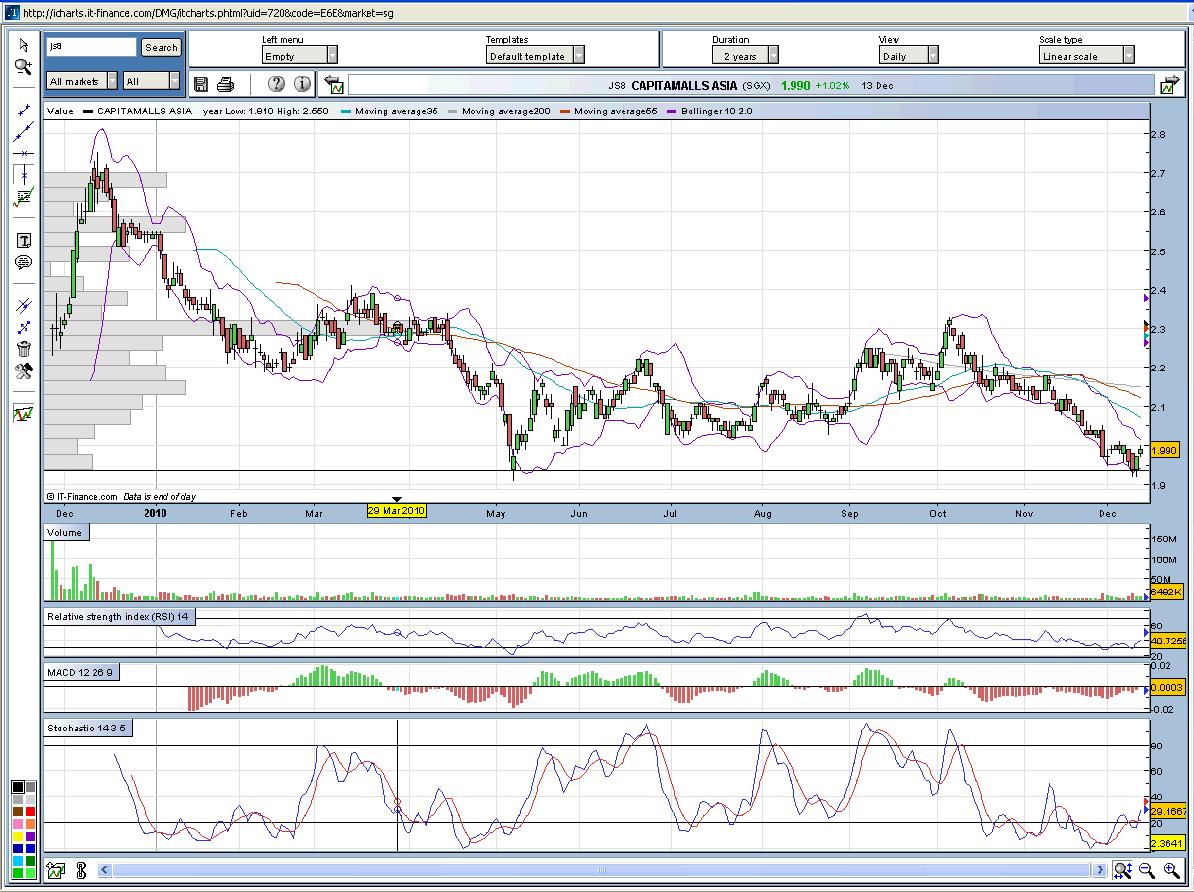
Task: Click the Moving average36 legend entry
Action: click(390, 111)
